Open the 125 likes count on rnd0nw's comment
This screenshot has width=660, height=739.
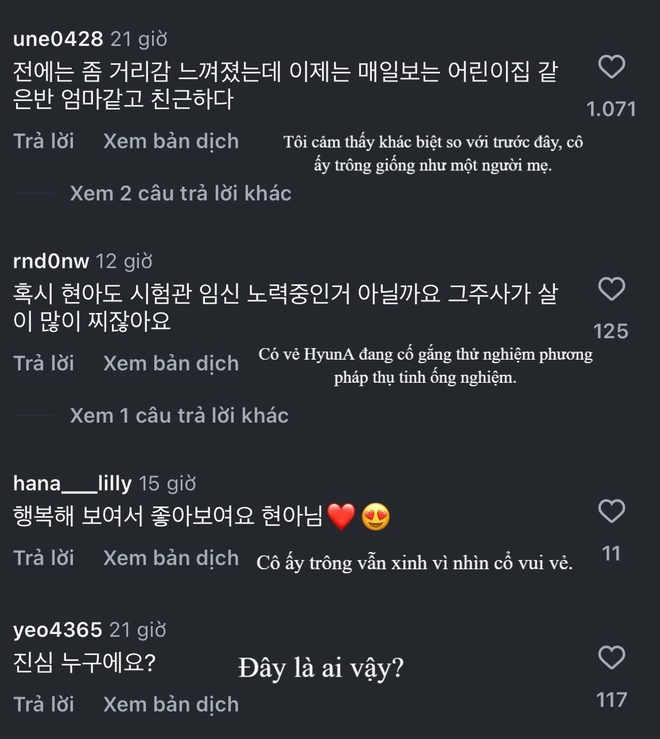pyautogui.click(x=611, y=331)
